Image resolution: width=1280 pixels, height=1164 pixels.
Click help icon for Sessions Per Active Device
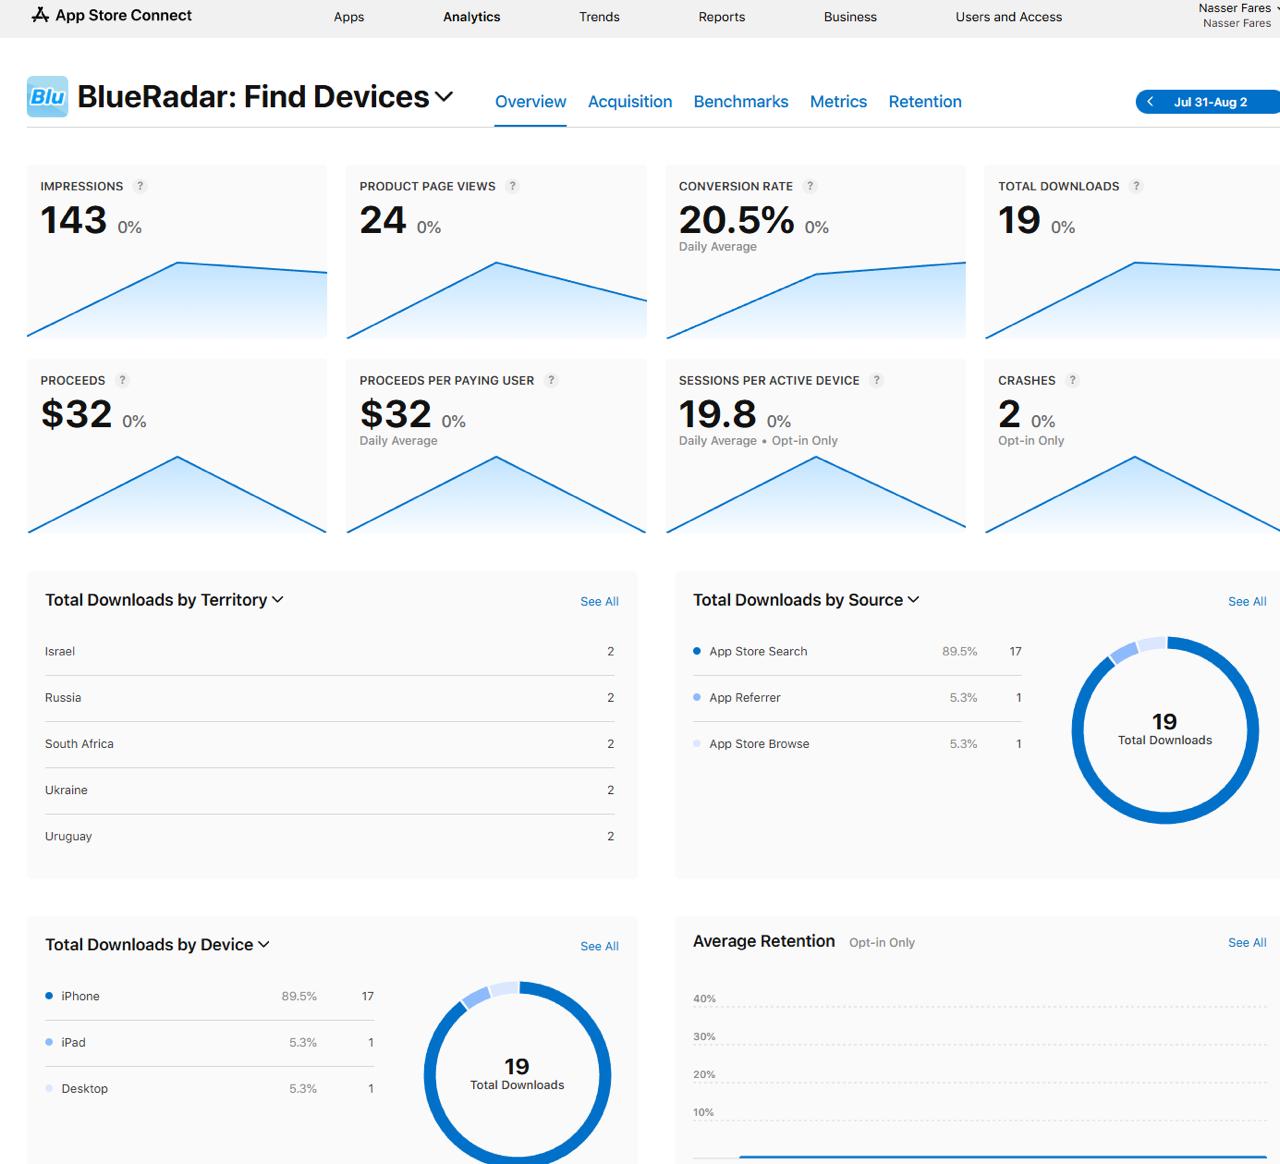[x=876, y=380]
